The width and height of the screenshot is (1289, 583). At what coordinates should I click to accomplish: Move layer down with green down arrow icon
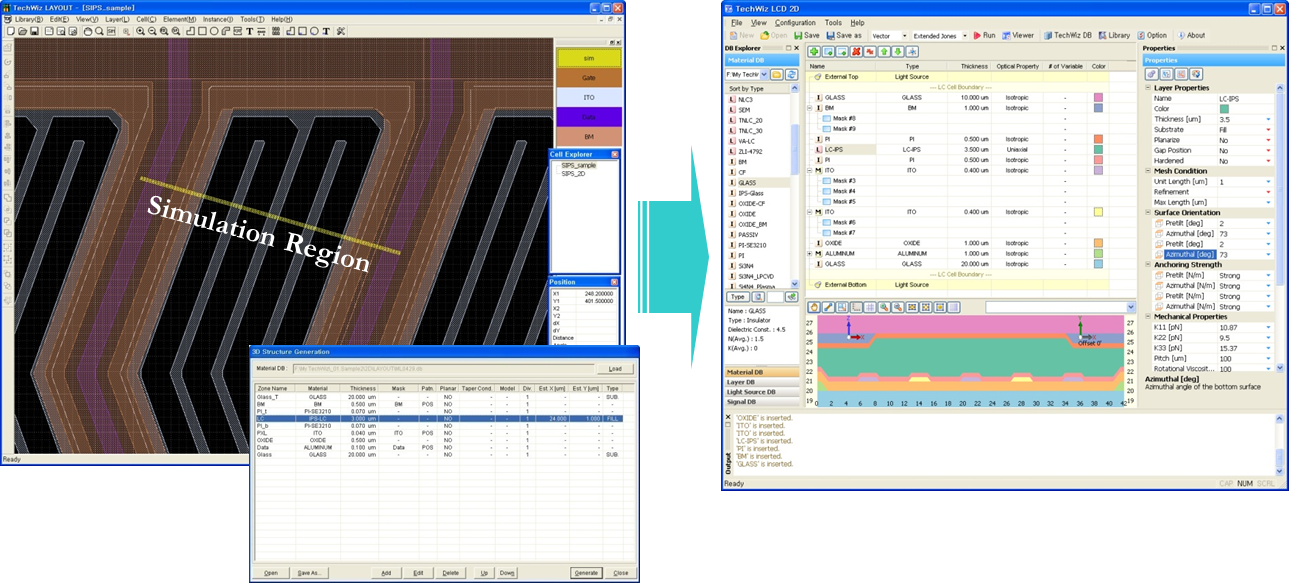pyautogui.click(x=898, y=52)
